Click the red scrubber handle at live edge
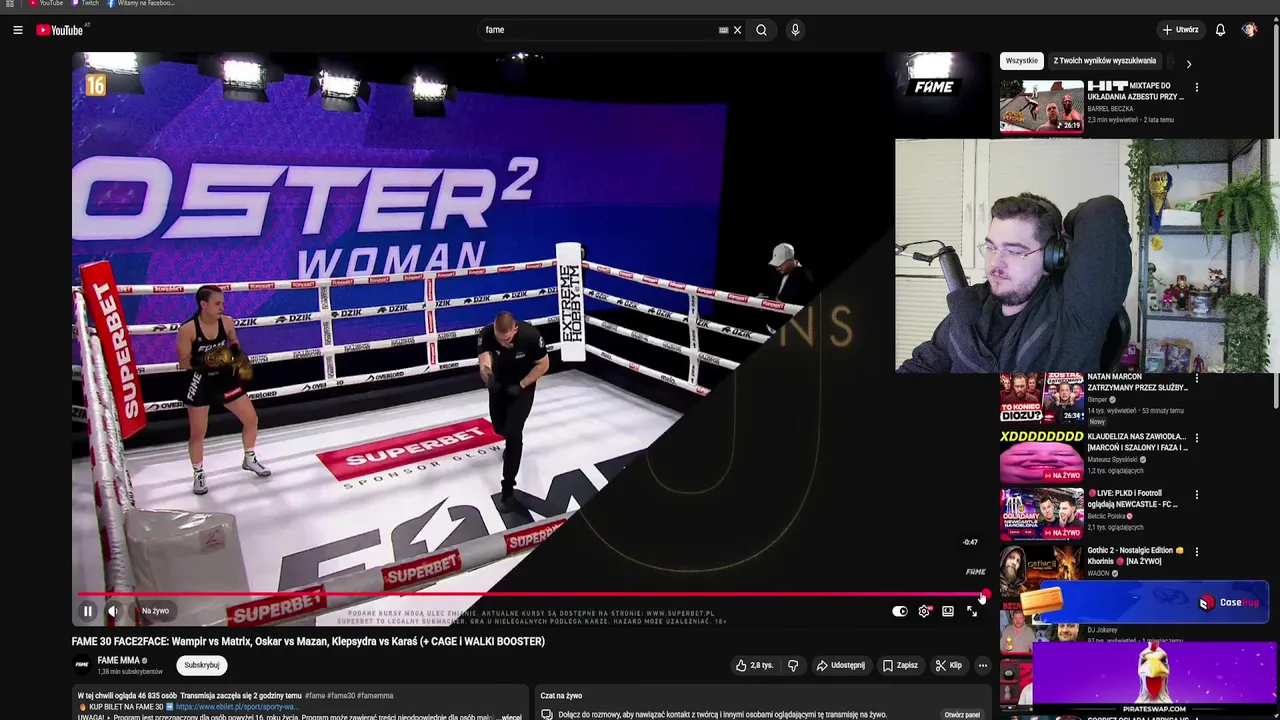 (x=984, y=596)
